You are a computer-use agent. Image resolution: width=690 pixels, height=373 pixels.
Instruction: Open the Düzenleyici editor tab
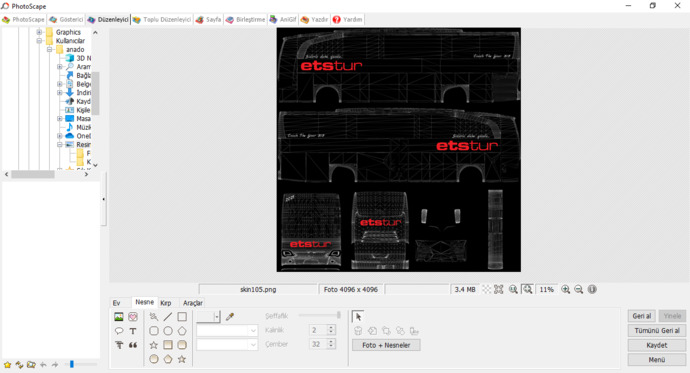(x=108, y=19)
